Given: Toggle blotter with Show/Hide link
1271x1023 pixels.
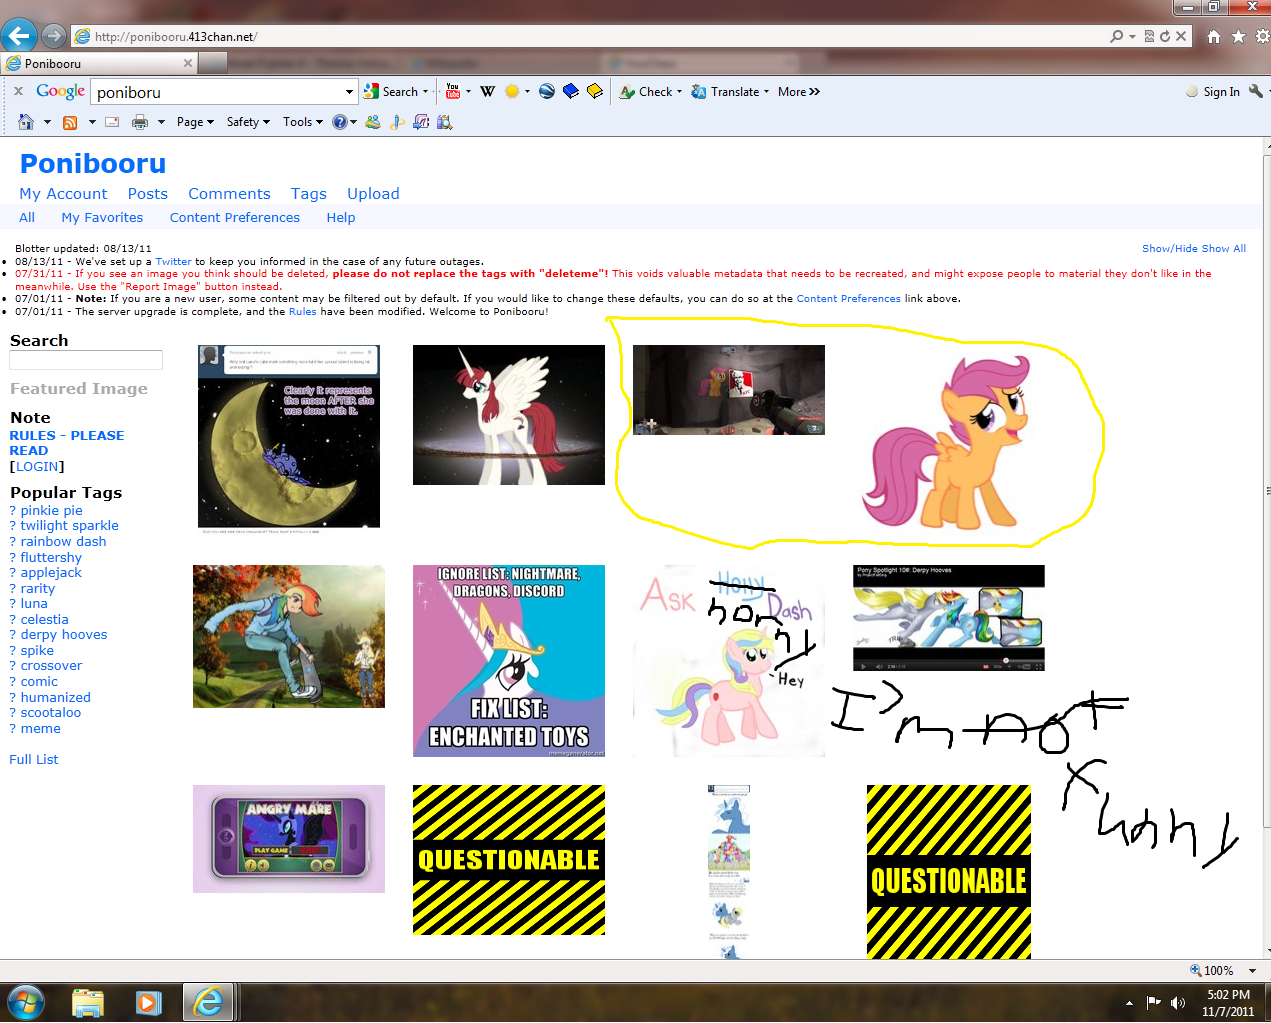Looking at the screenshot, I should [1171, 249].
